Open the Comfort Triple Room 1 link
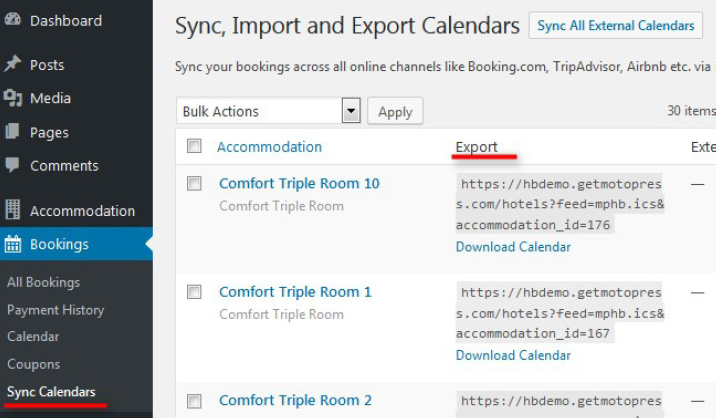The height and width of the screenshot is (420, 718). (x=295, y=292)
